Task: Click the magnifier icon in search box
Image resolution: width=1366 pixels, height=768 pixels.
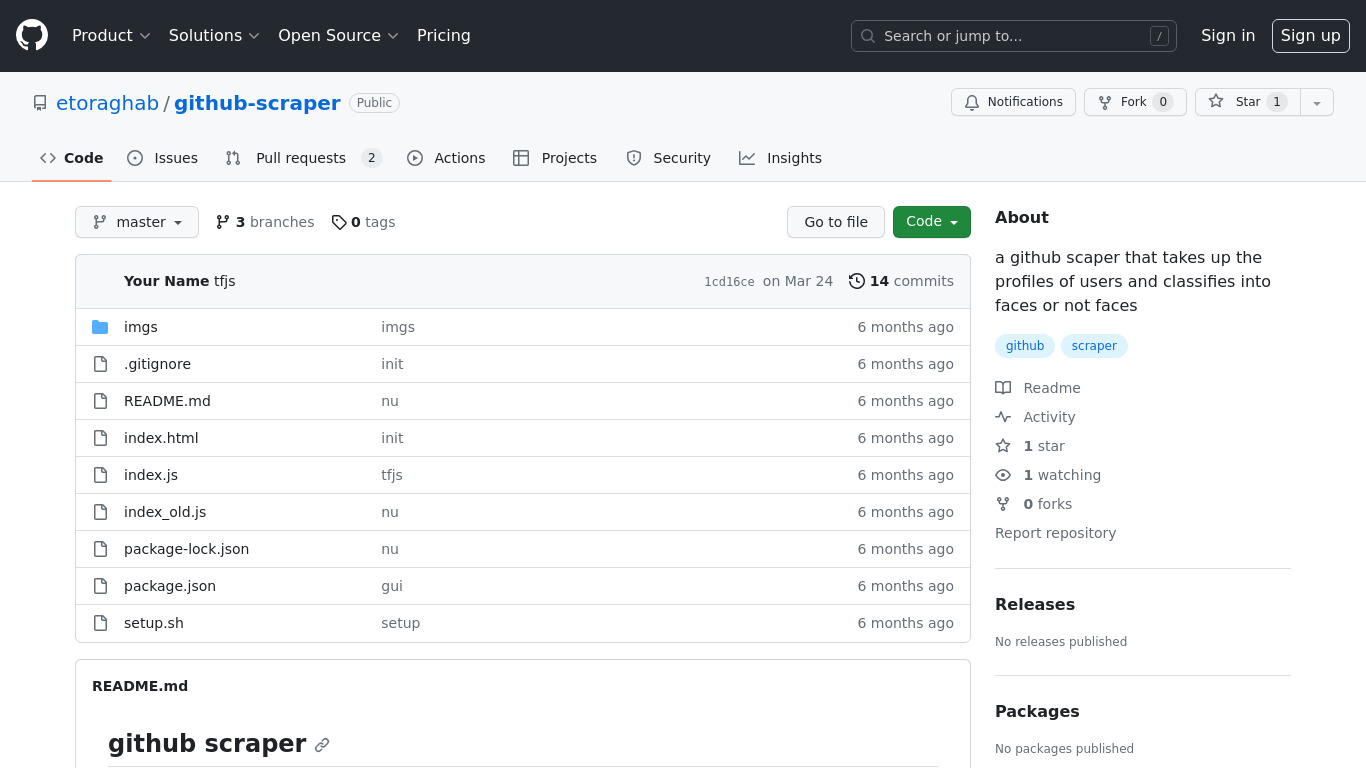Action: (x=868, y=36)
